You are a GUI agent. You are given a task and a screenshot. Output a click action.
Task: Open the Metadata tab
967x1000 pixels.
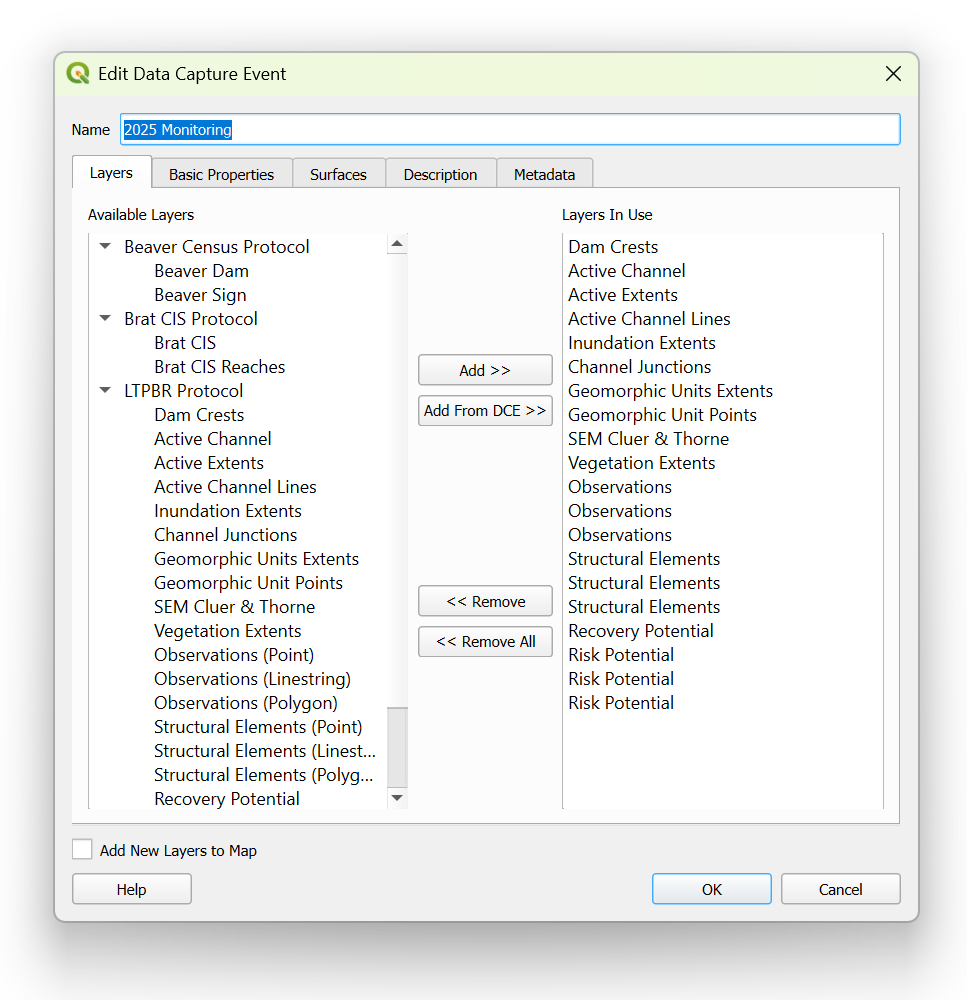544,174
